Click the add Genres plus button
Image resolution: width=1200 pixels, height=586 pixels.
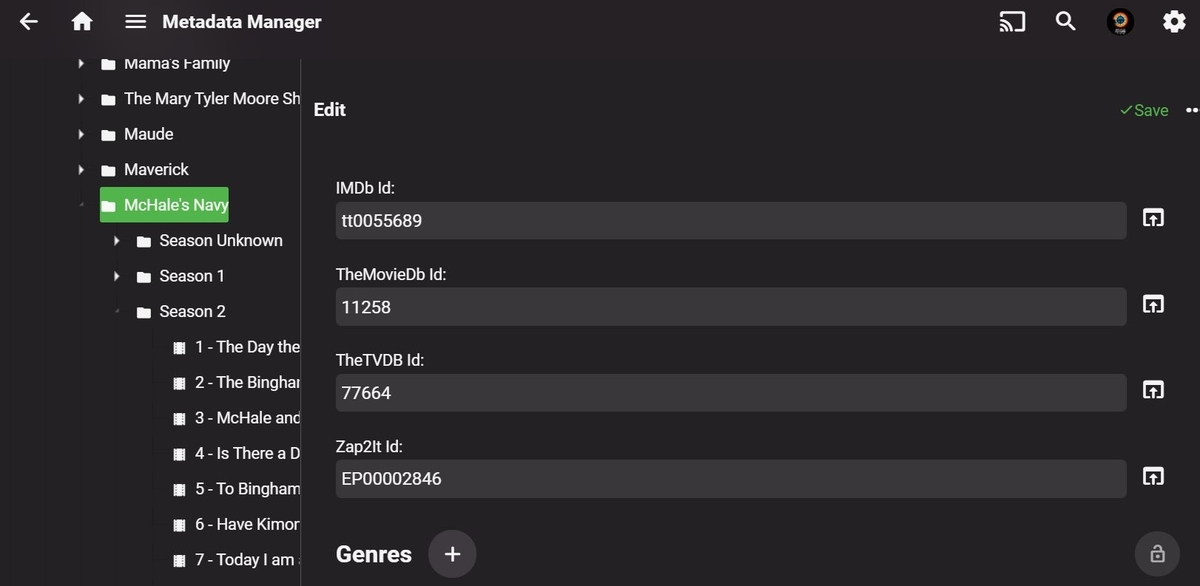[452, 553]
